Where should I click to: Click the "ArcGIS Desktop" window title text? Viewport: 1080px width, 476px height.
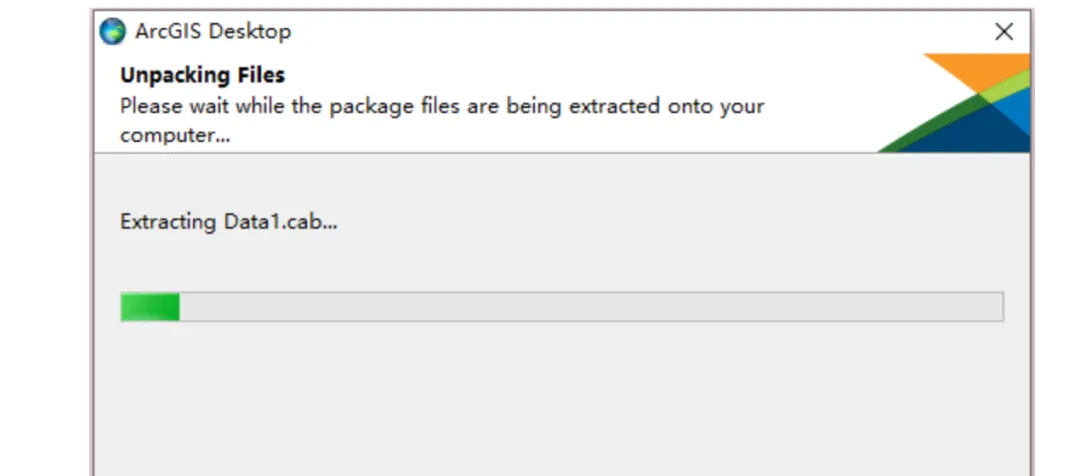[212, 31]
